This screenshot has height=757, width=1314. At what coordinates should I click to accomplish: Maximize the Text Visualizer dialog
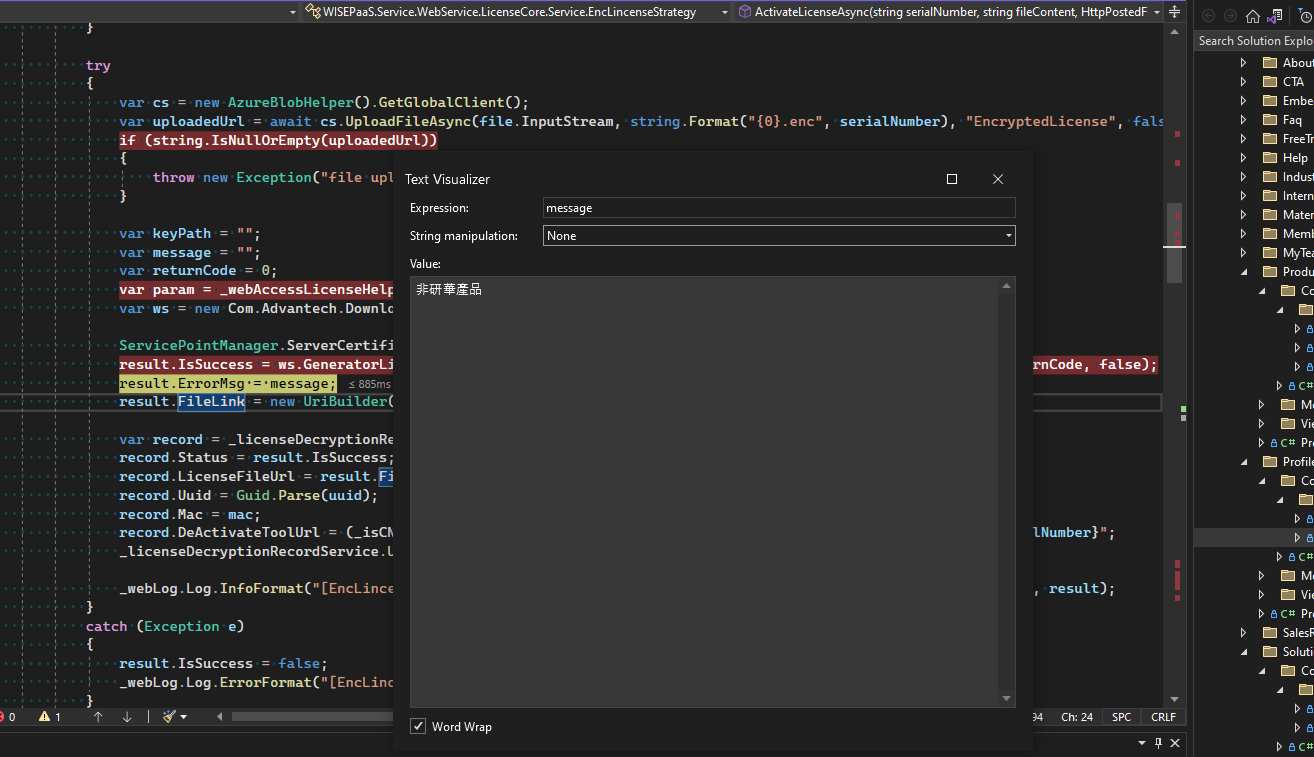click(952, 179)
